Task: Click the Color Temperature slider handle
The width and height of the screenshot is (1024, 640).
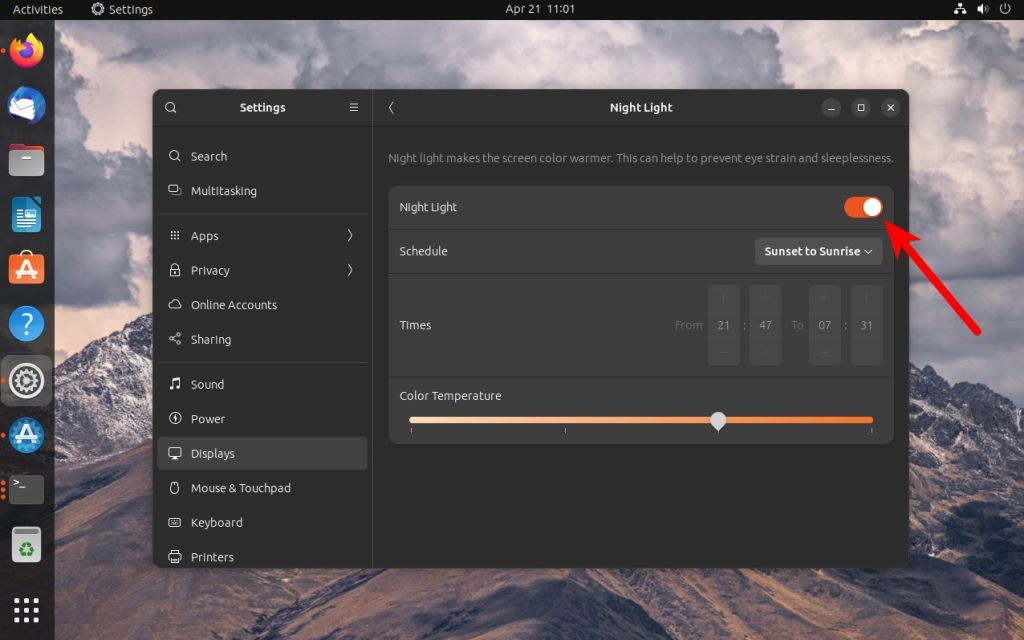Action: pyautogui.click(x=718, y=421)
